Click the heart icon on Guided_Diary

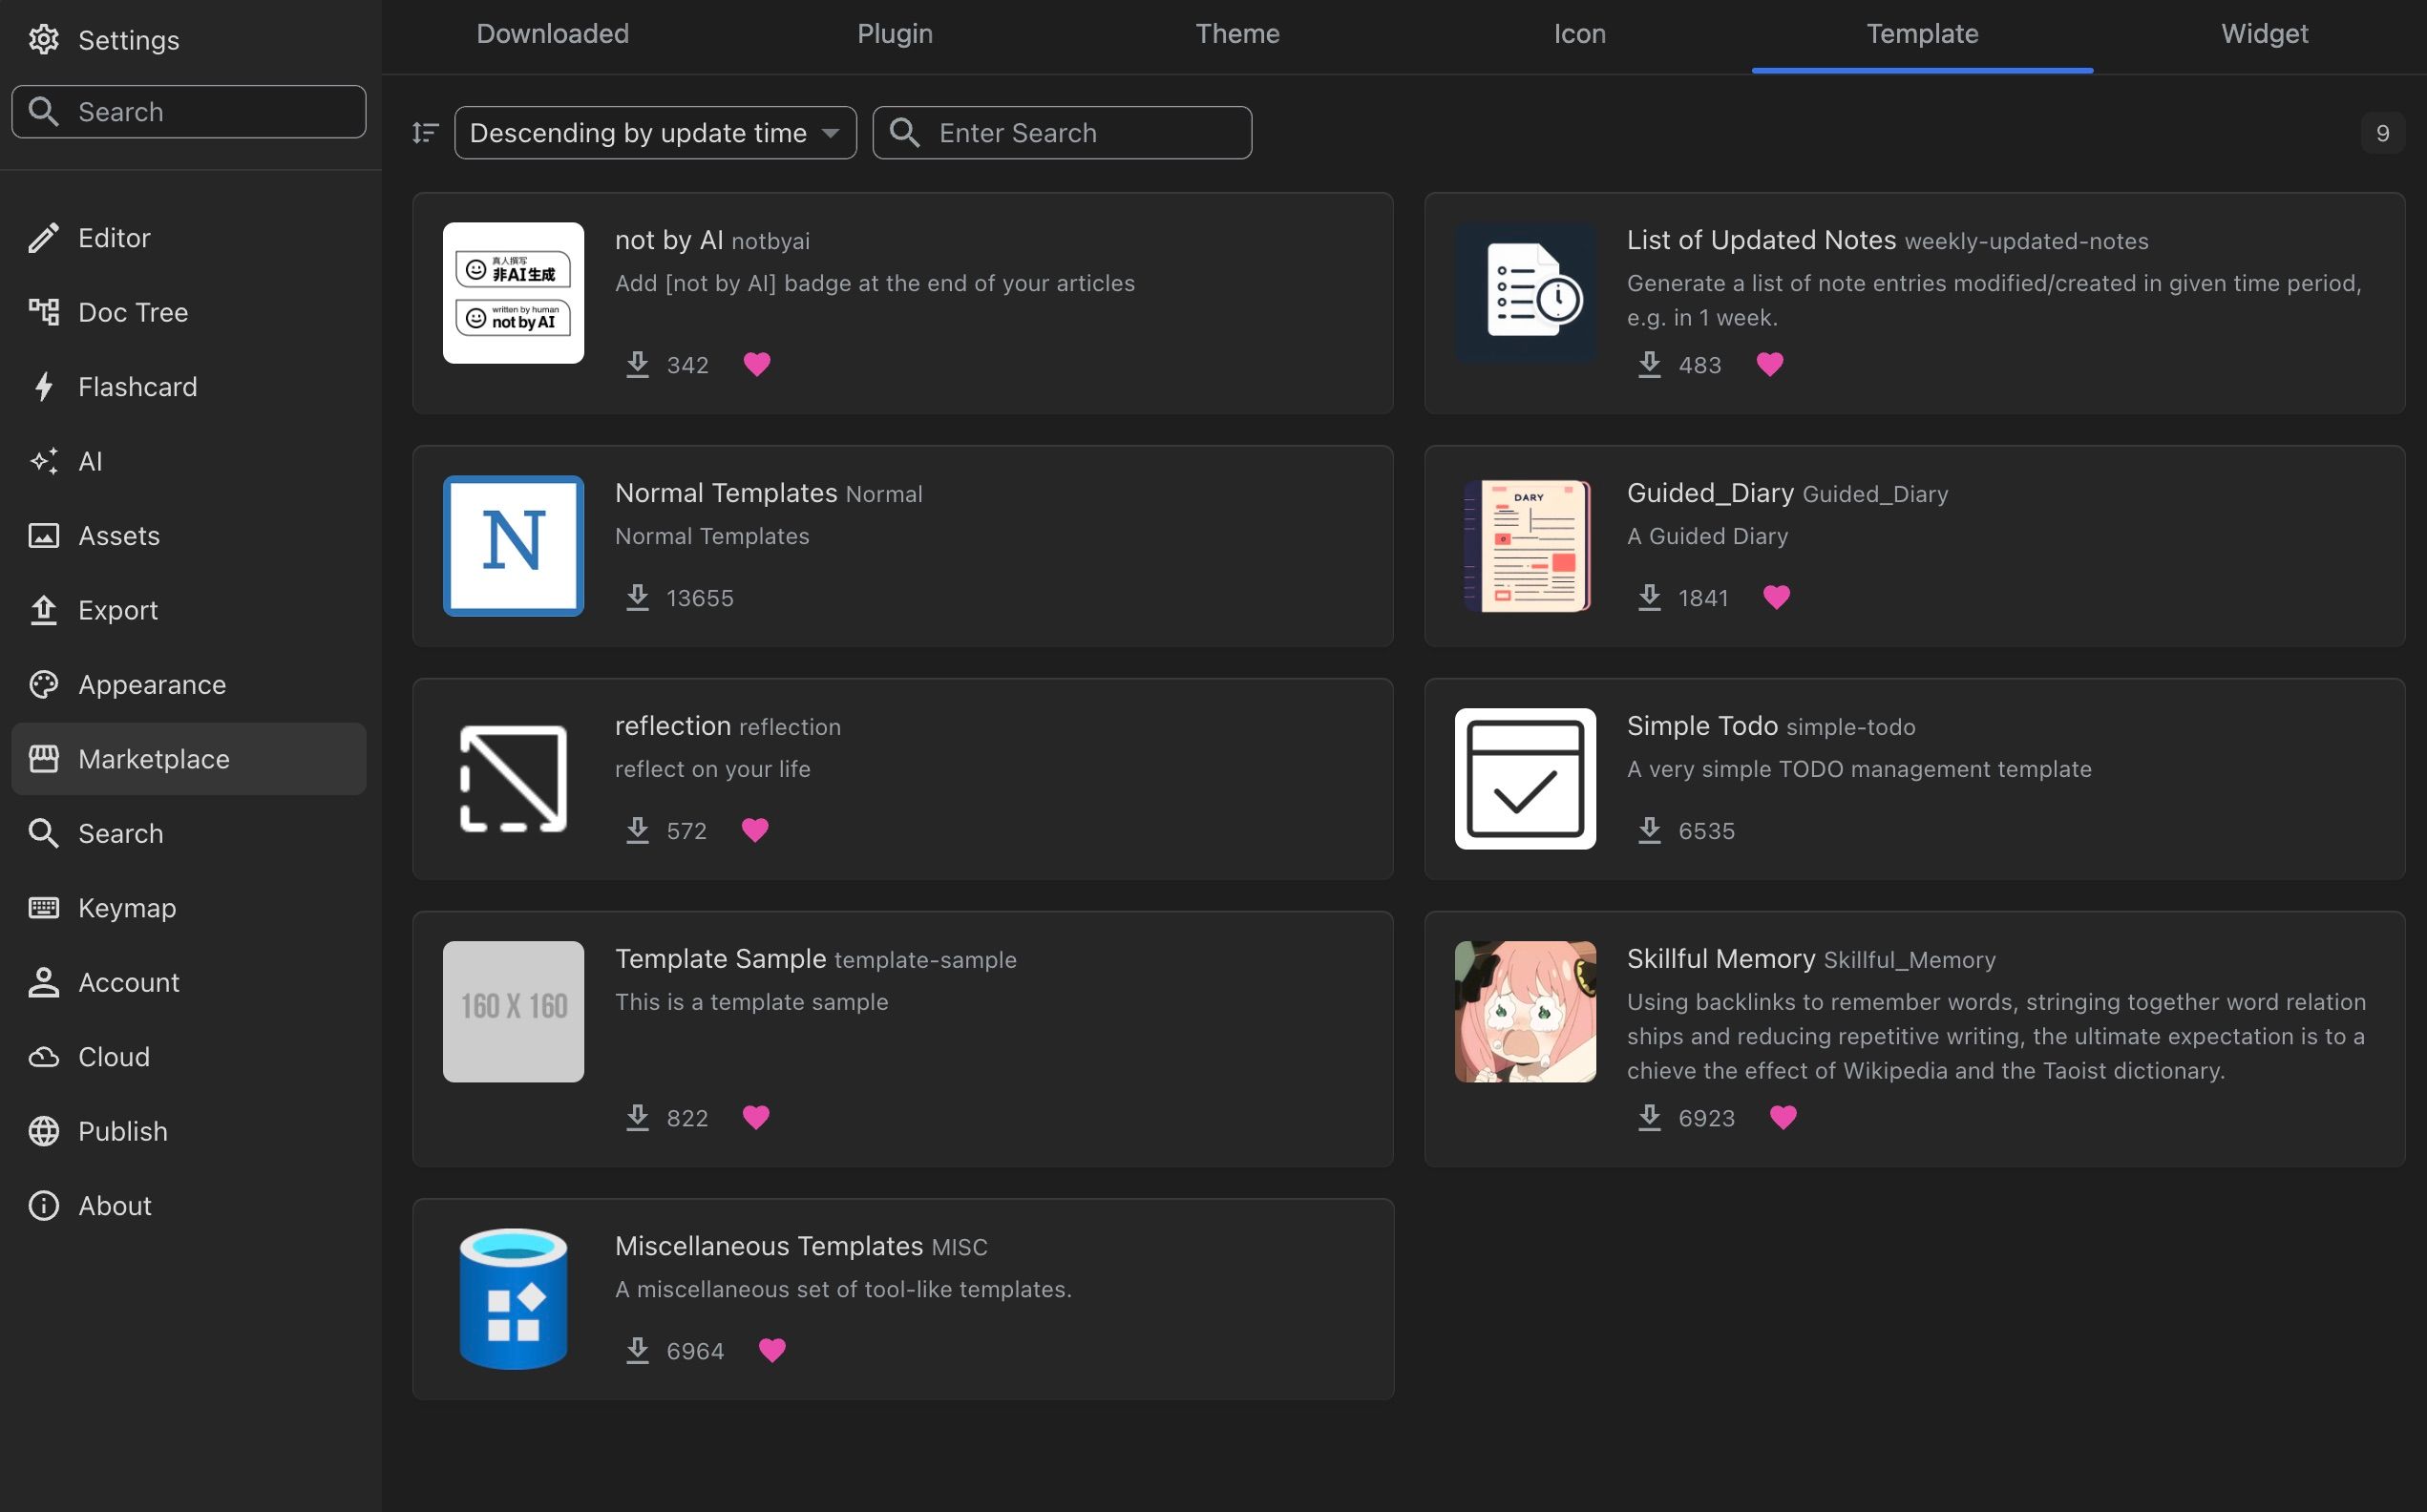1776,597
